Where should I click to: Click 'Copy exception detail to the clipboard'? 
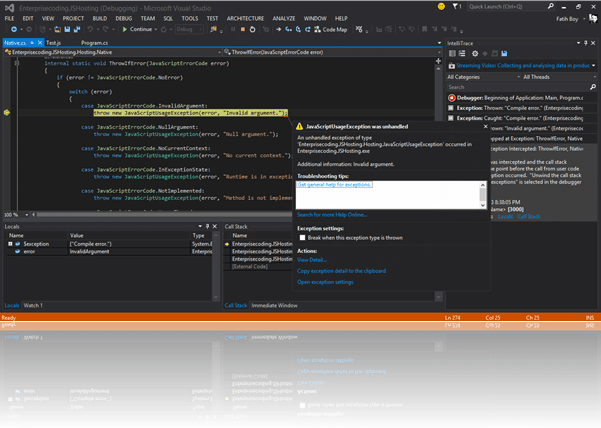point(341,271)
